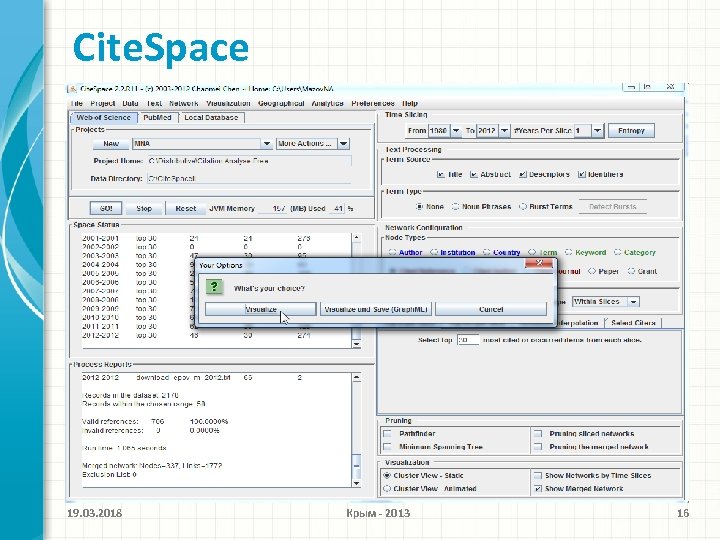Switch to the PubMed tab
720x540 pixels.
[x=157, y=118]
